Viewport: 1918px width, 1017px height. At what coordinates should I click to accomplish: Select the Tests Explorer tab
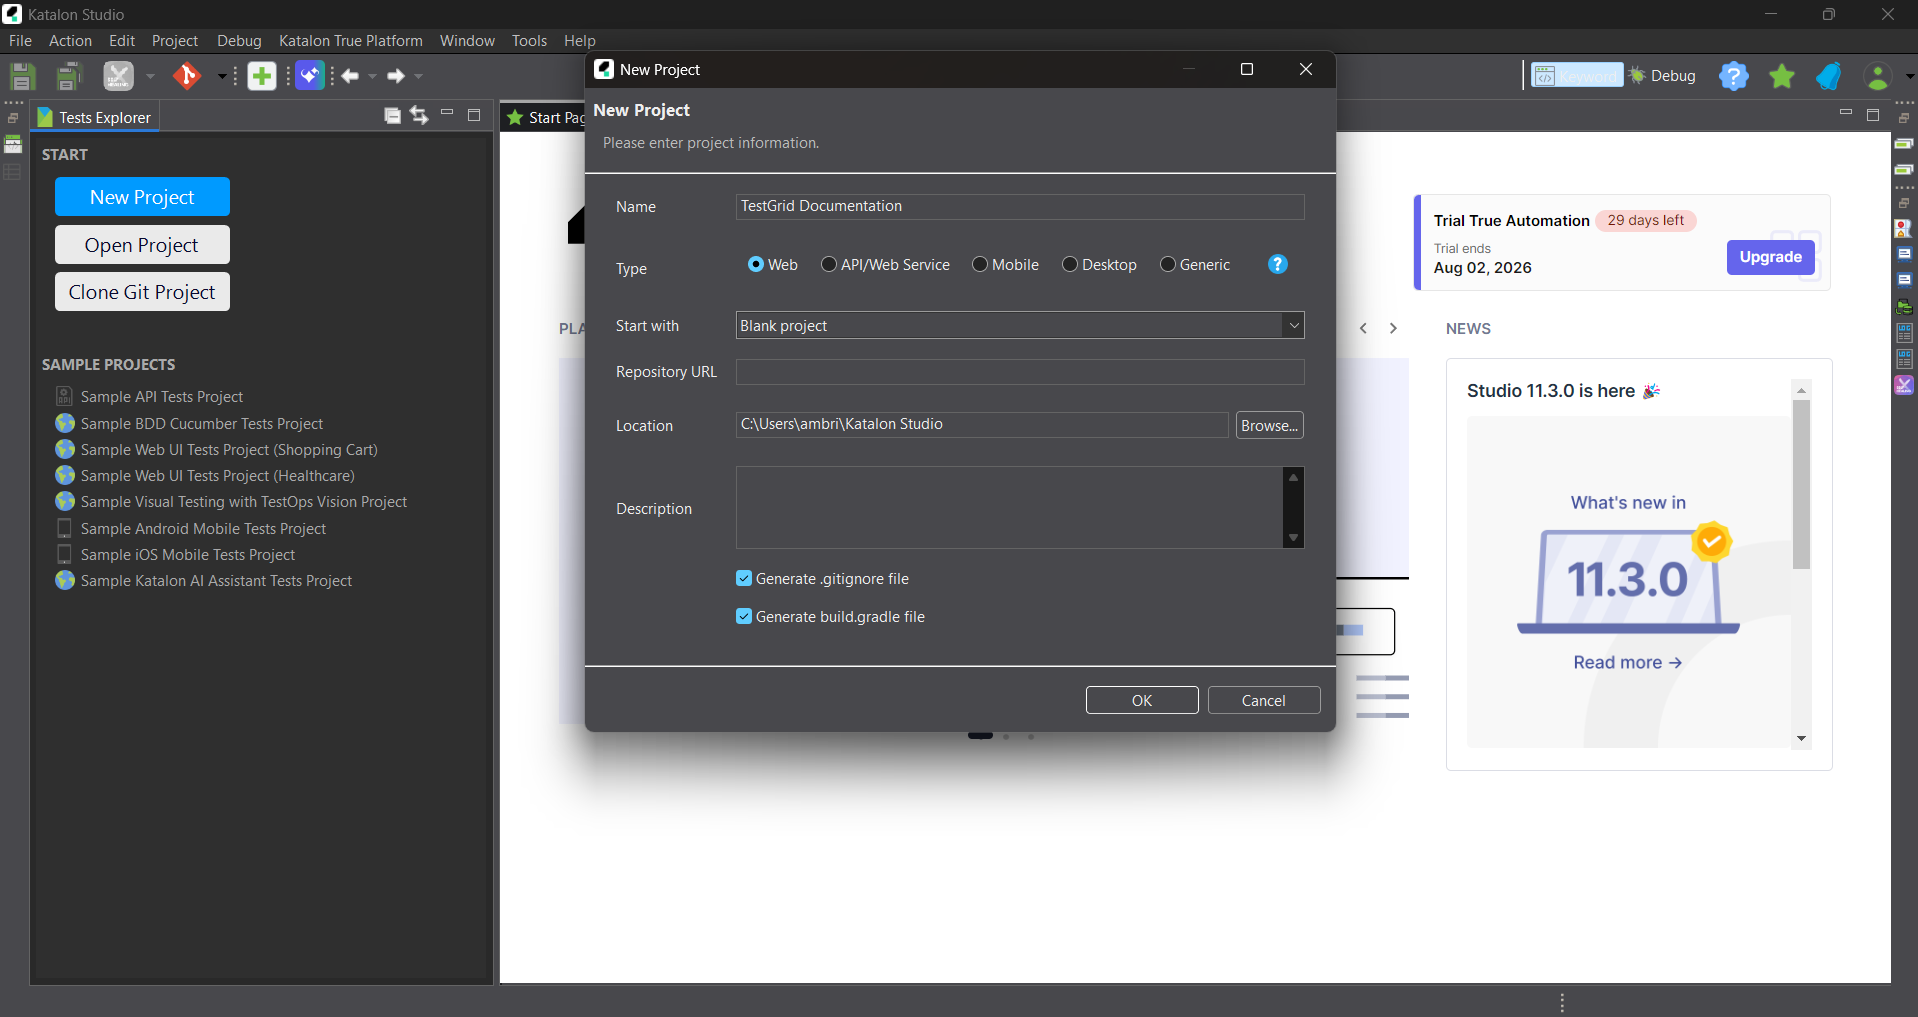coord(95,117)
